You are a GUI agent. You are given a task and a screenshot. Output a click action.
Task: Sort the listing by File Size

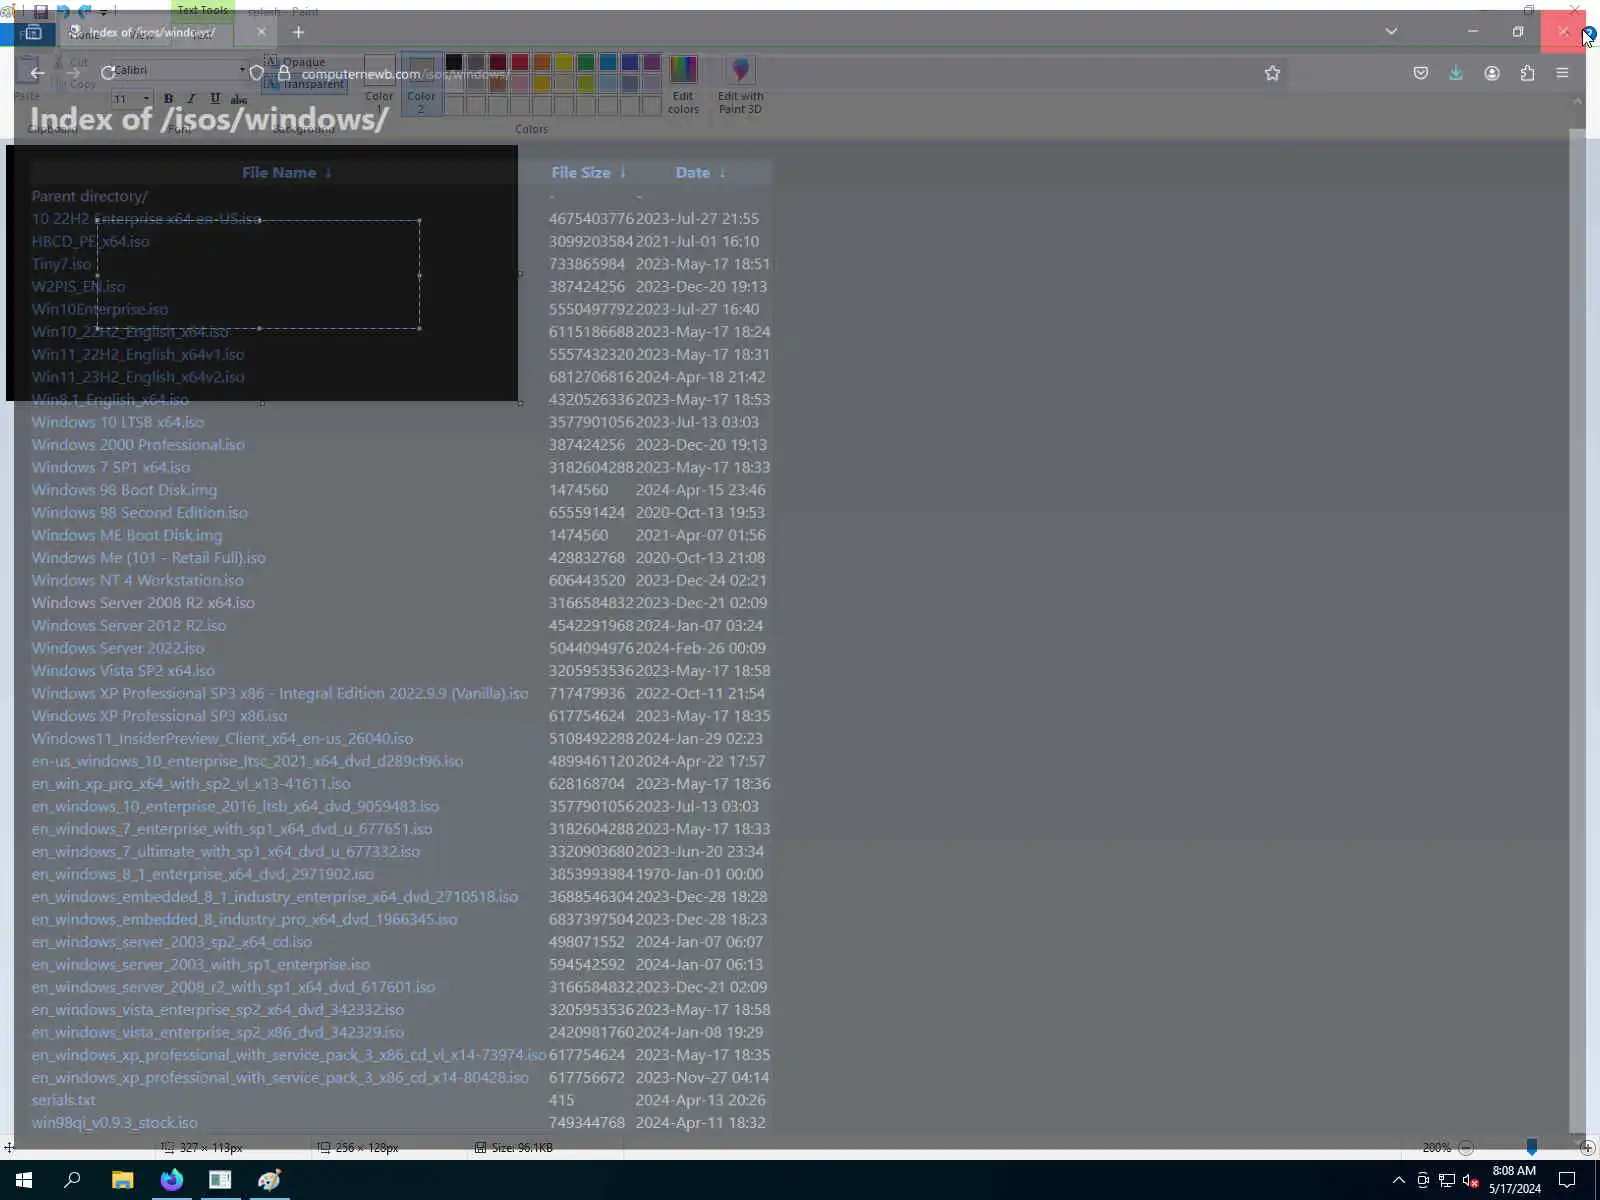[589, 172]
